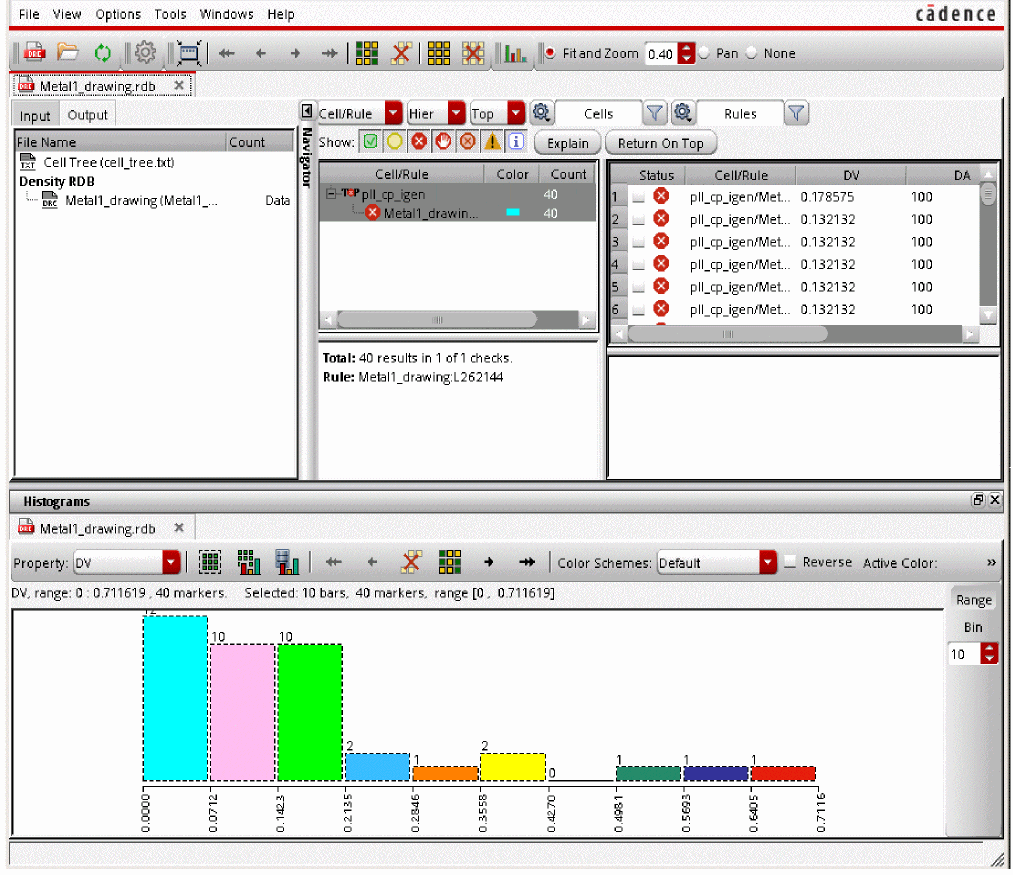Show warning status markers with triangle icon
1013x875 pixels.
(492, 142)
